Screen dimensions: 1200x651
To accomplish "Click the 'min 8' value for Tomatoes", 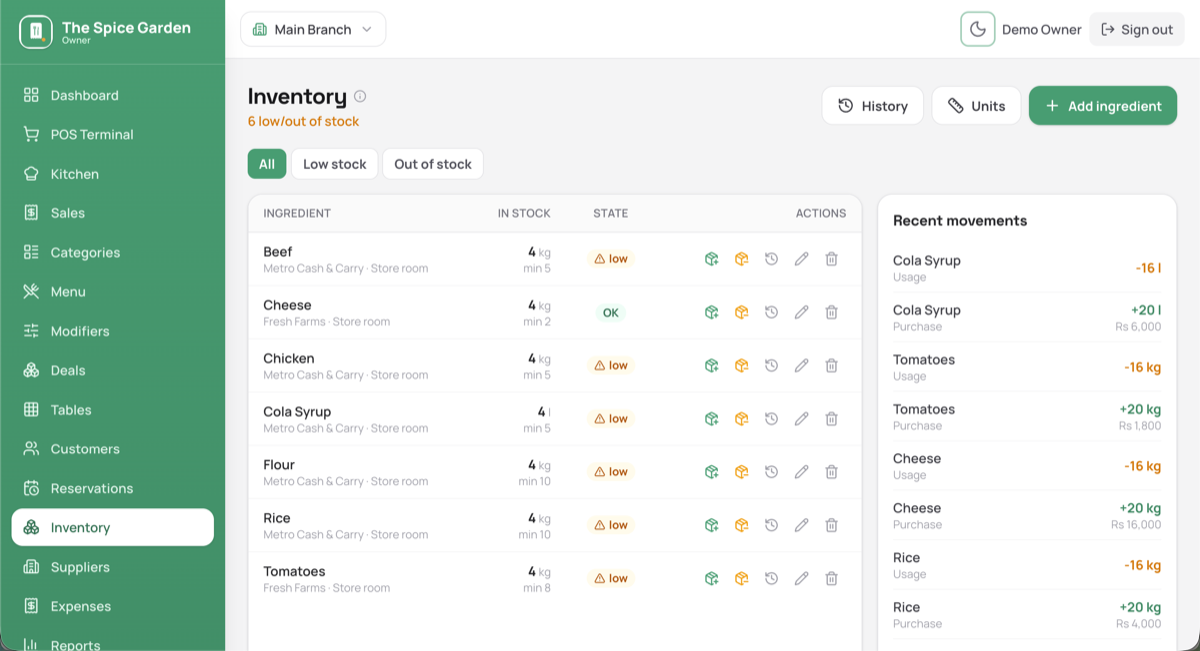I will coord(537,588).
